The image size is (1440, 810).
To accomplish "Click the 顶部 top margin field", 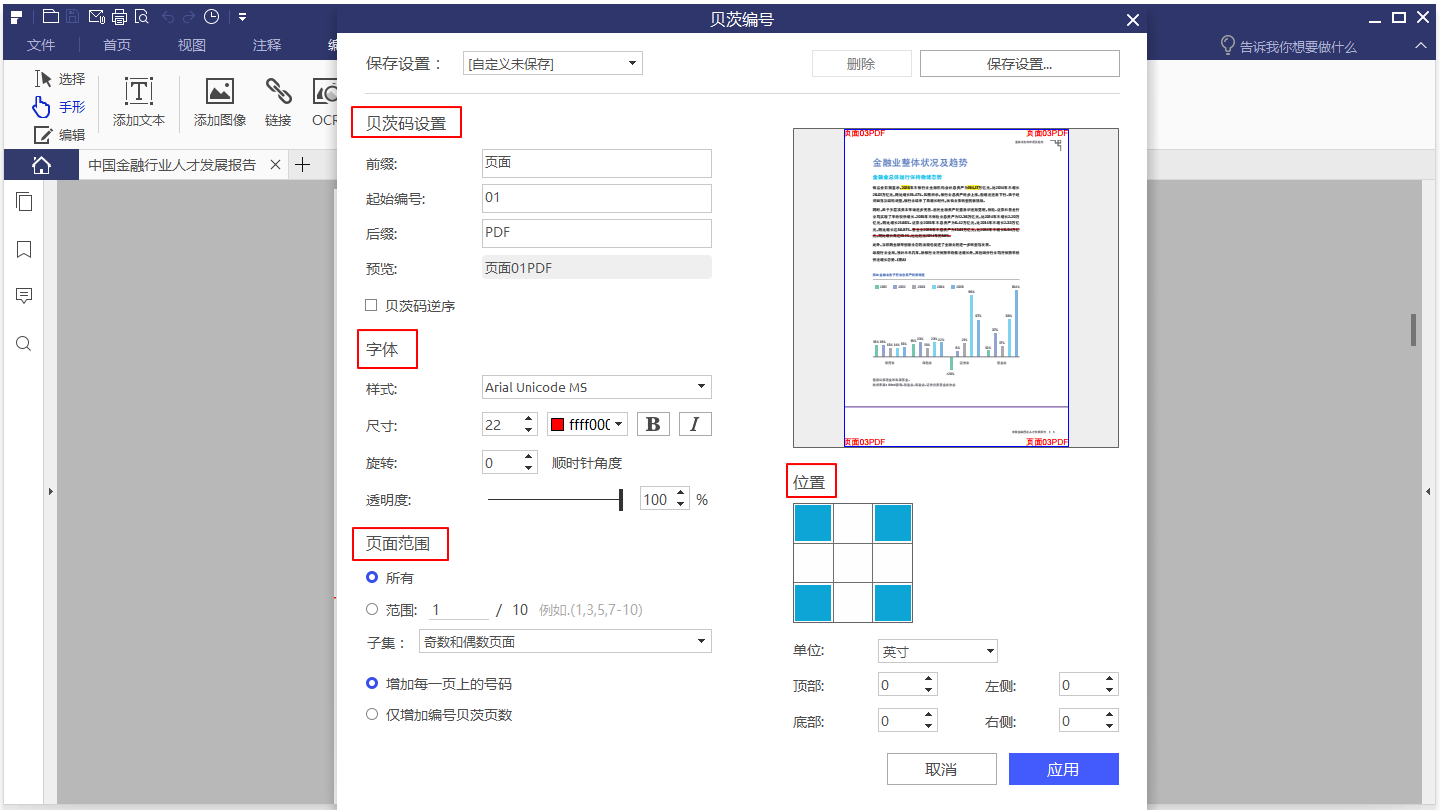I will pyautogui.click(x=908, y=684).
